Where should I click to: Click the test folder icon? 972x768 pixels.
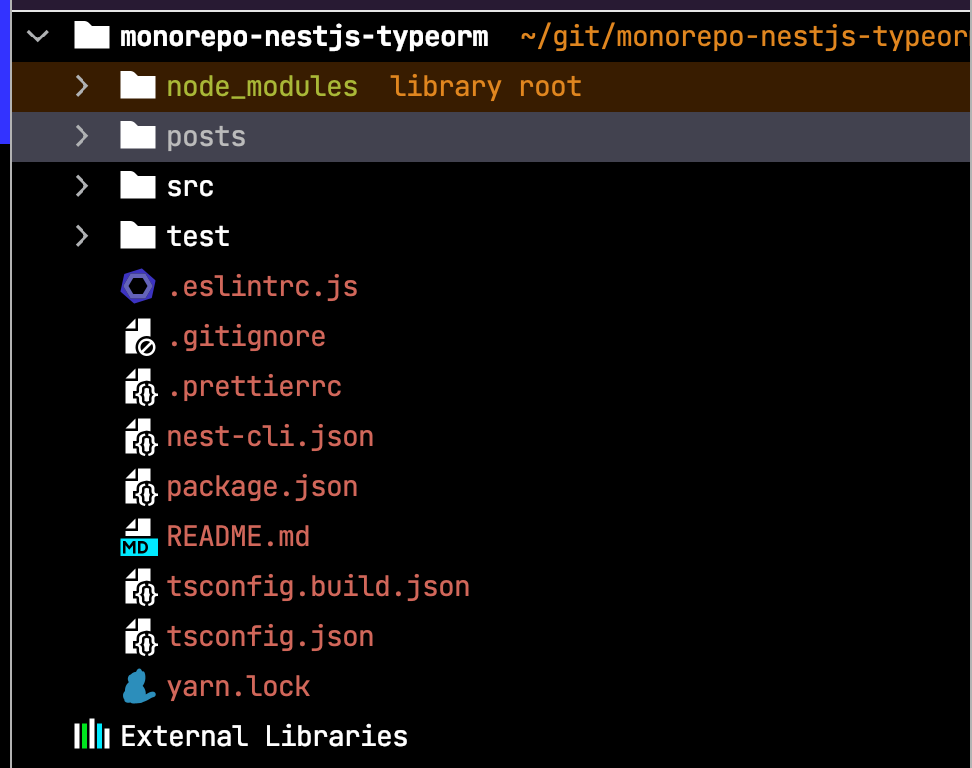pos(138,236)
